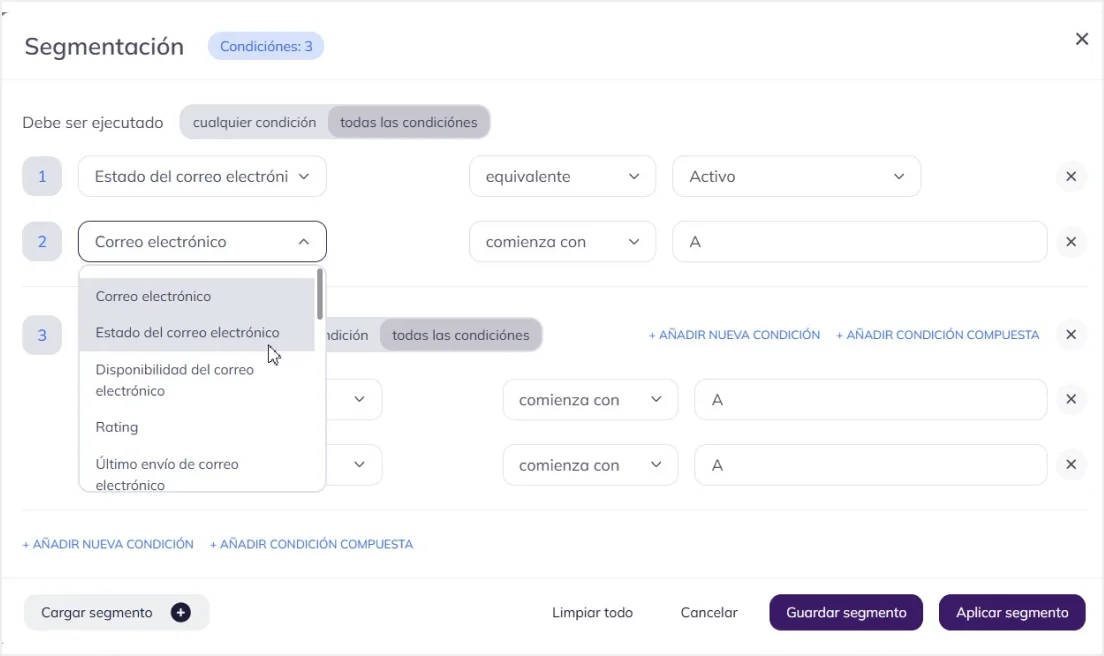This screenshot has width=1104, height=656.
Task: Remove condition 1 with its X icon
Action: click(x=1071, y=177)
